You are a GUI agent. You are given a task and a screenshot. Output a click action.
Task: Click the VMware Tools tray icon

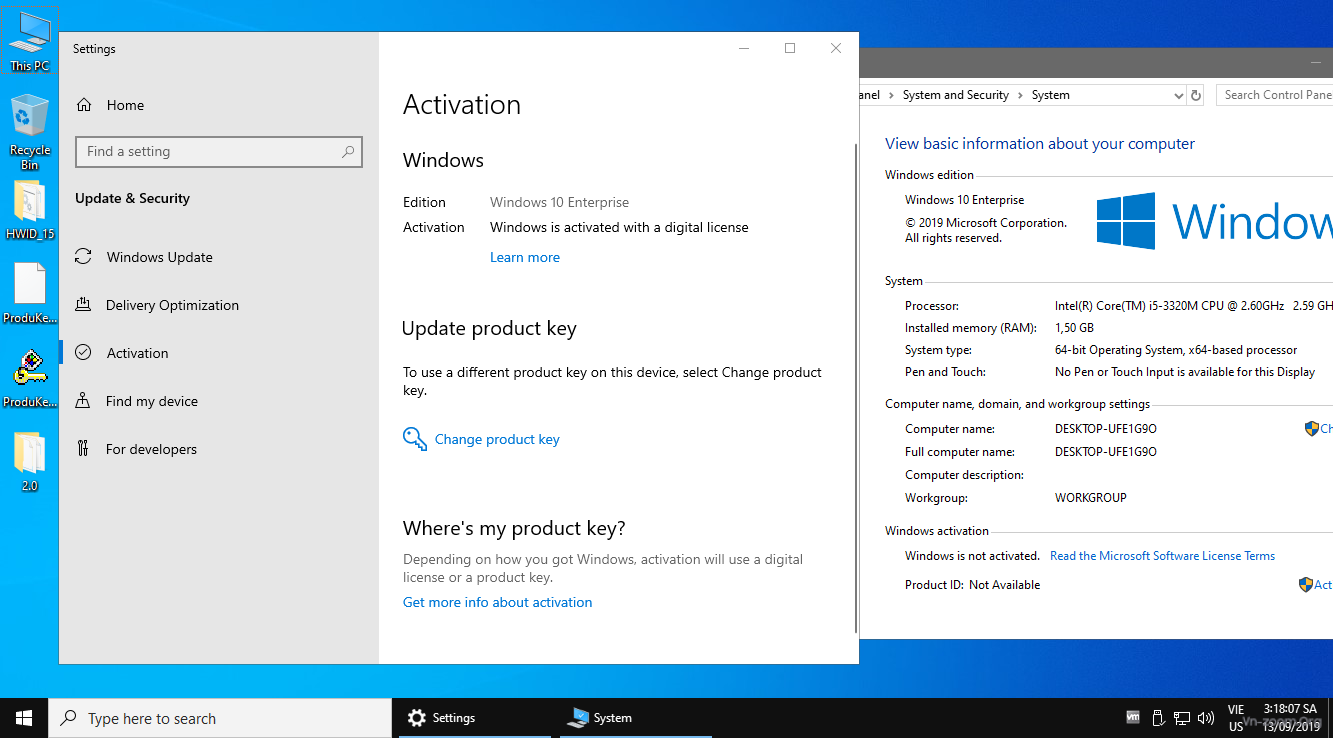(x=1133, y=718)
